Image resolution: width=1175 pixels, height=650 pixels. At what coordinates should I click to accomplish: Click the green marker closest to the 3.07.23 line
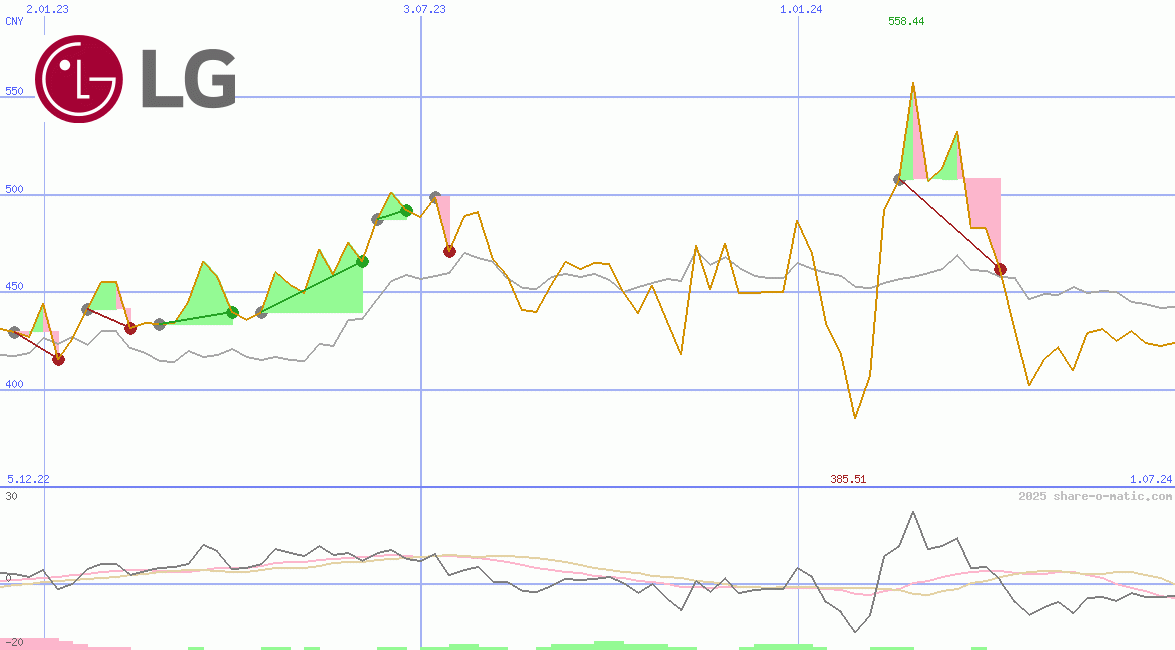[x=406, y=210]
